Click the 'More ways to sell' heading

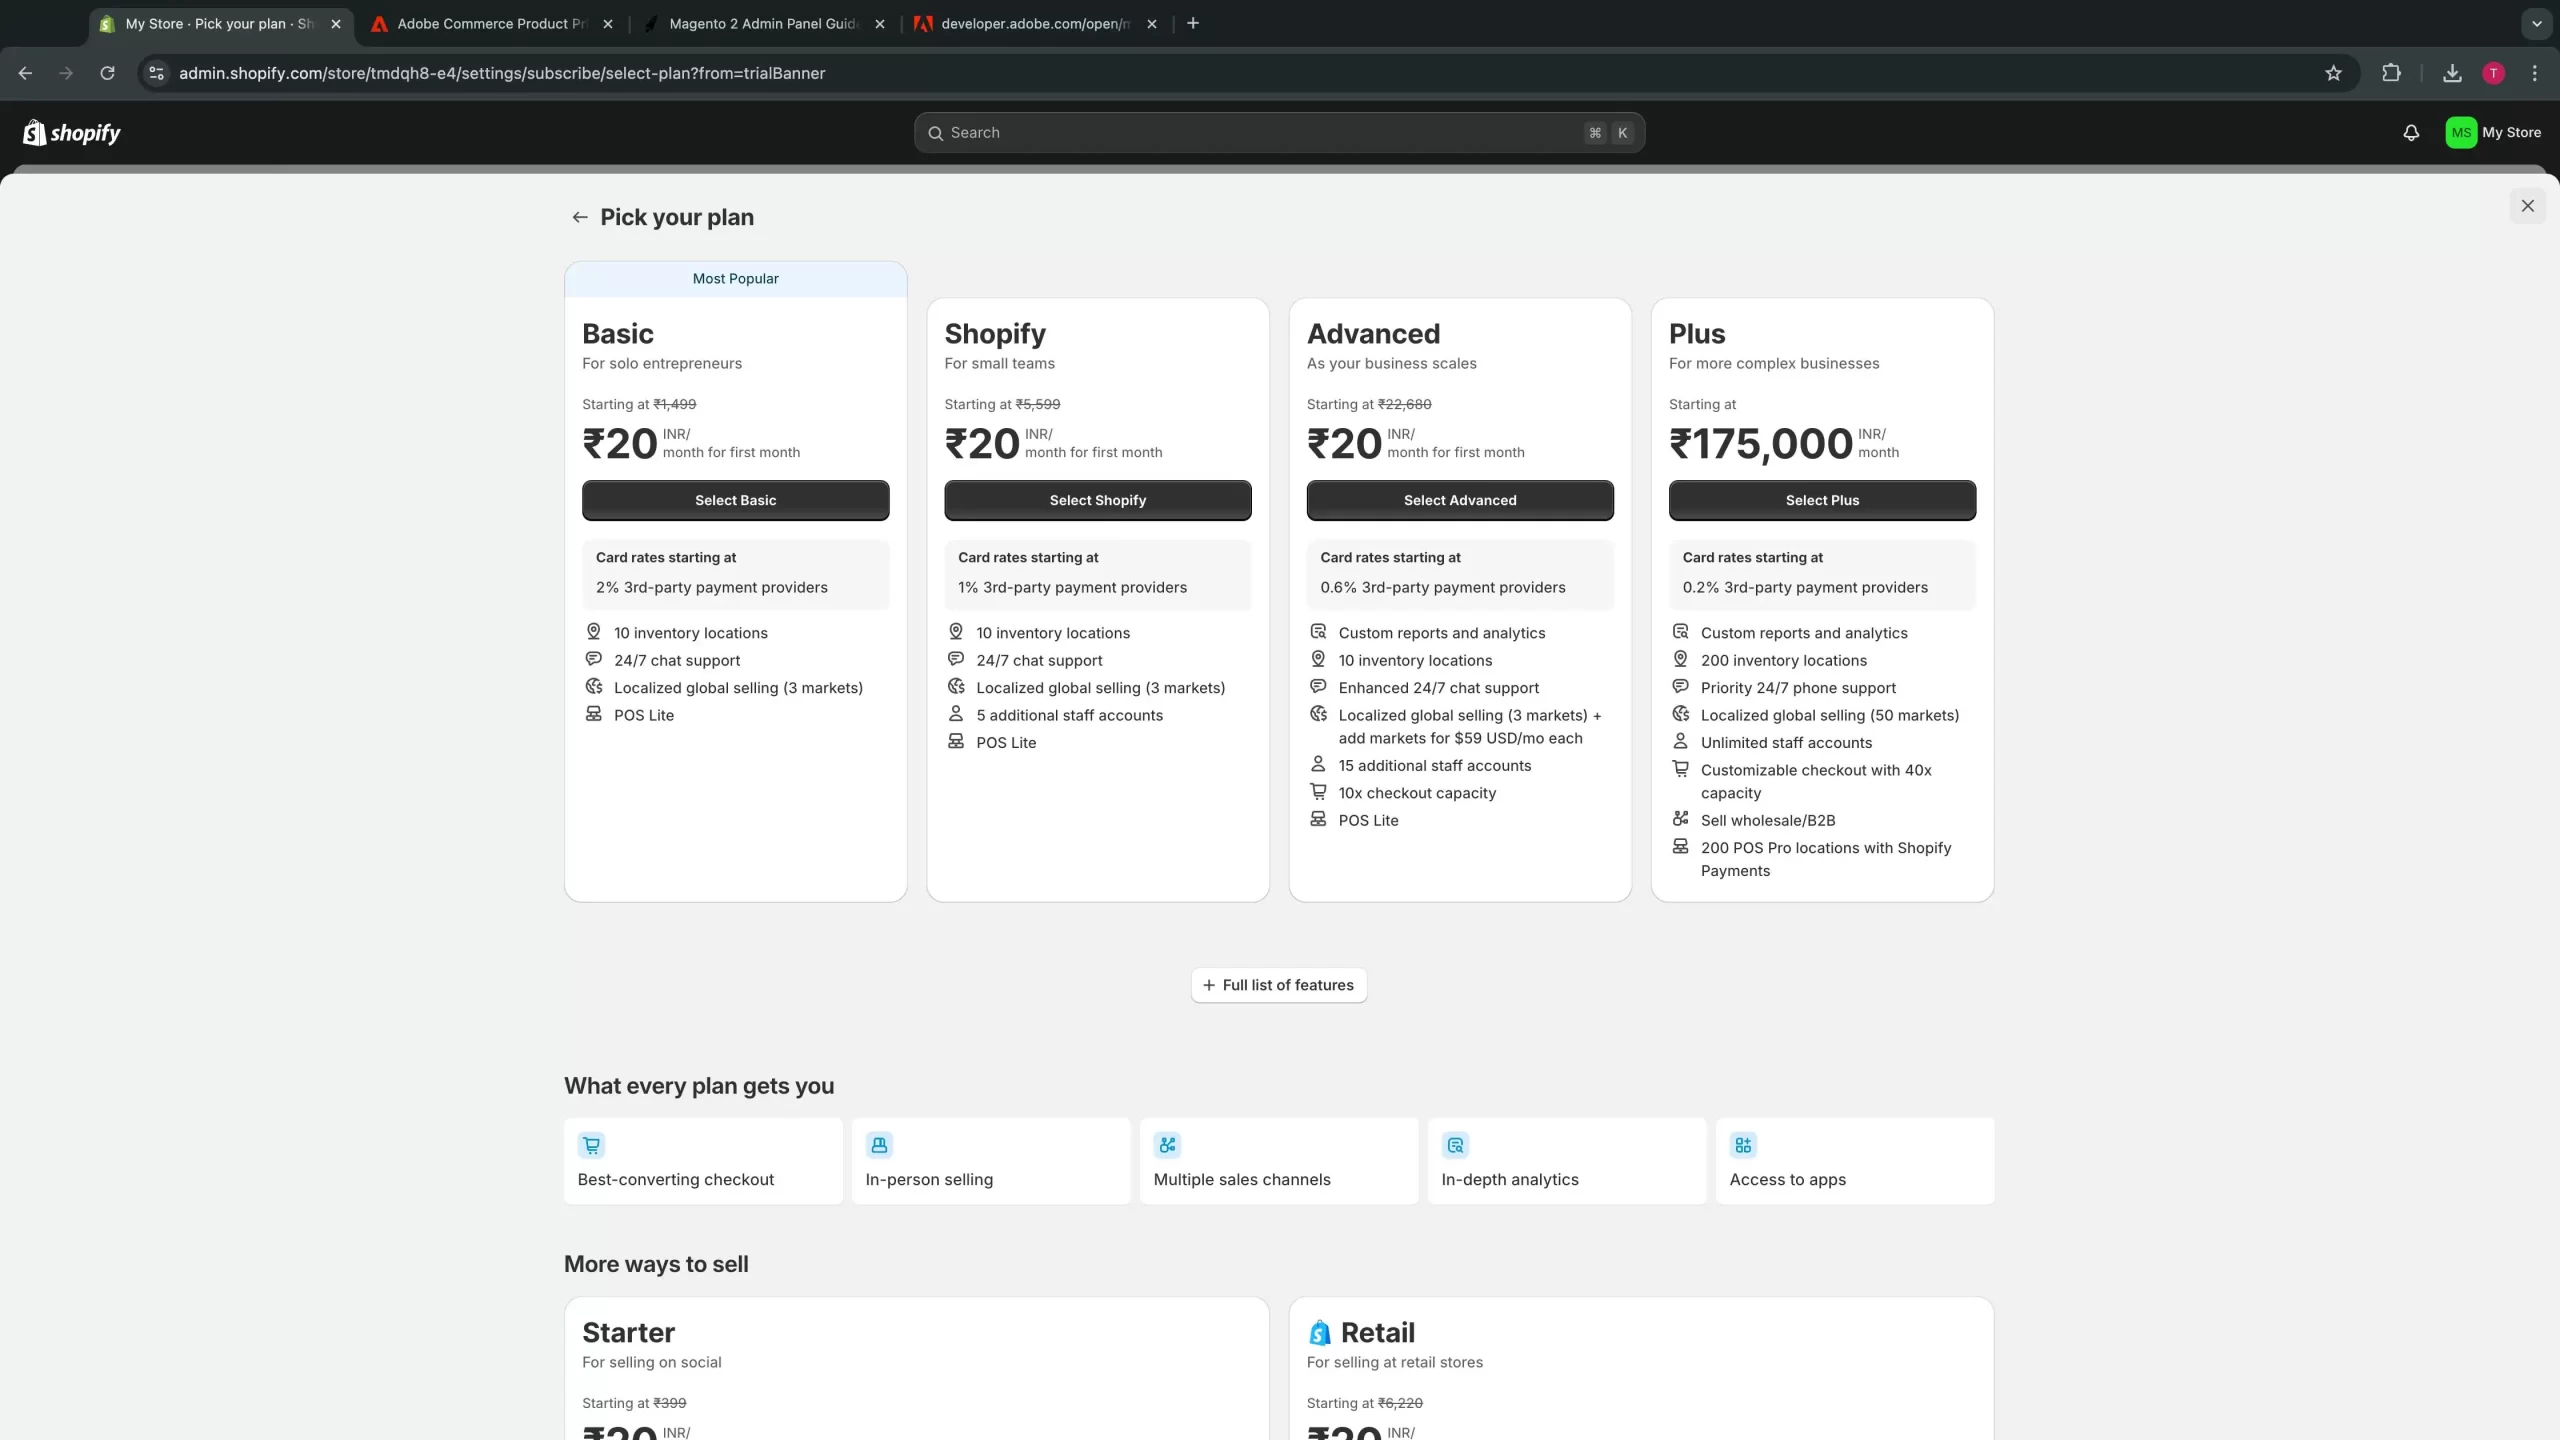tap(656, 1264)
